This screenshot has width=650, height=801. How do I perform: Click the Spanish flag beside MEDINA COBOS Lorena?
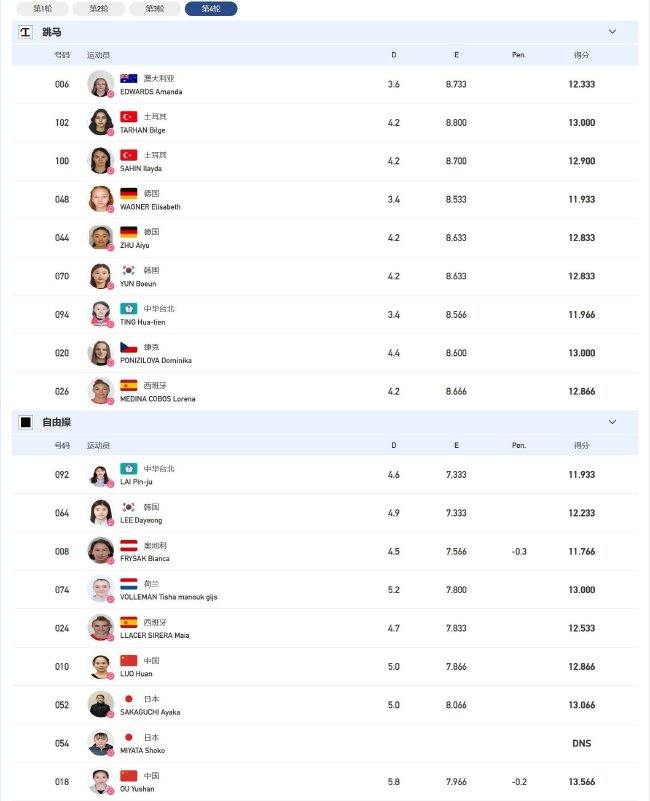click(128, 385)
